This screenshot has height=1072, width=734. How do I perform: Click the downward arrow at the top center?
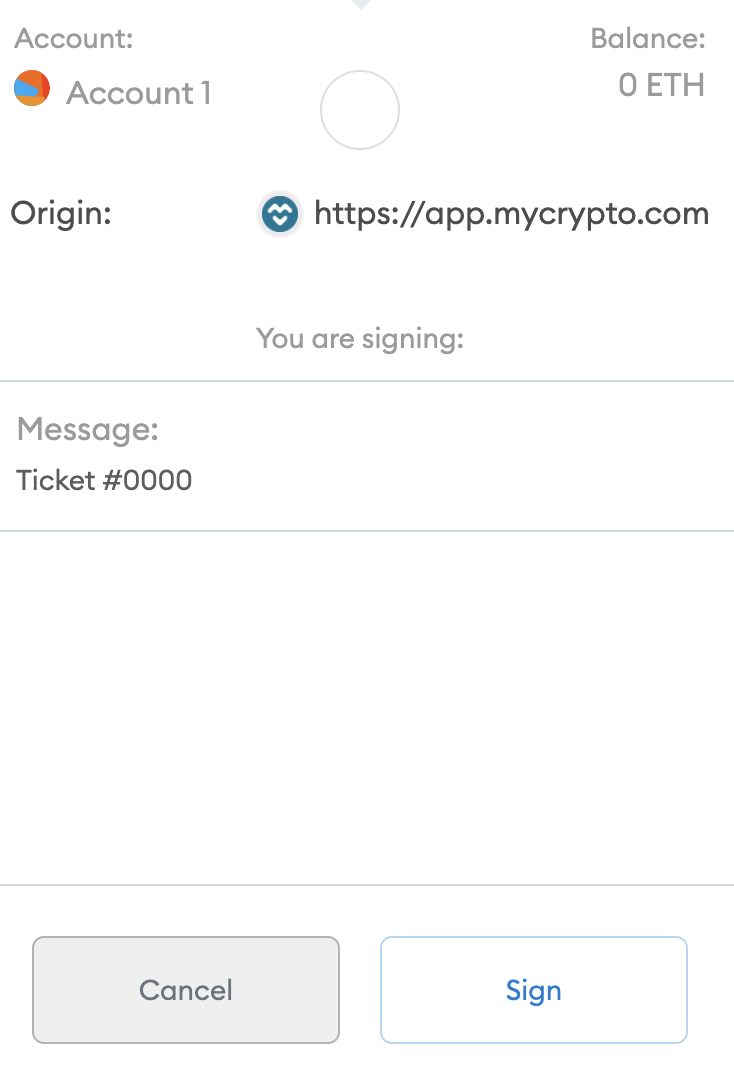click(x=359, y=5)
